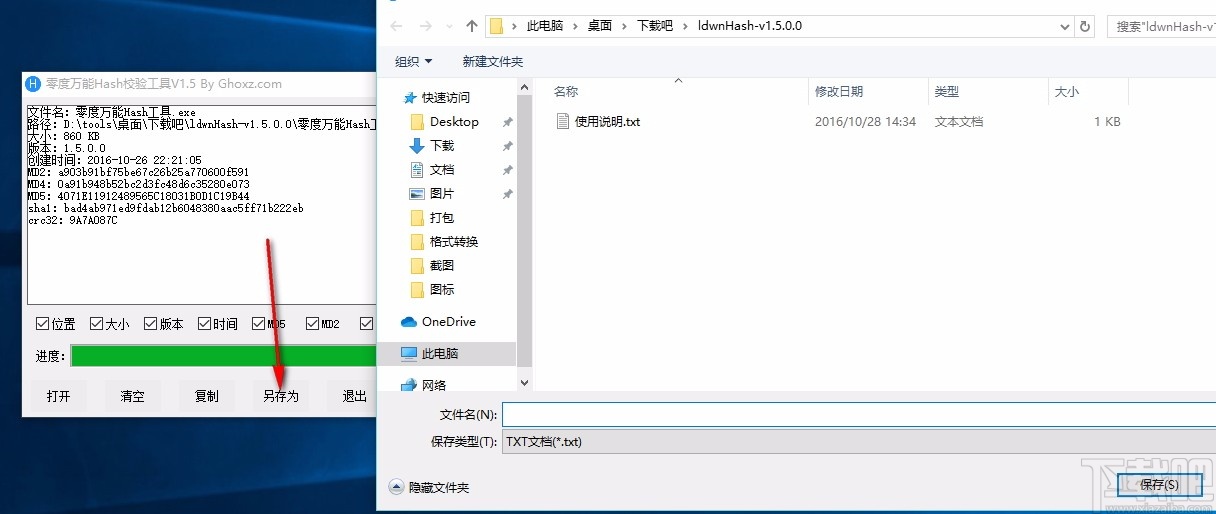The image size is (1216, 514).
Task: Open the 组织 dropdown menu
Action: tap(413, 62)
